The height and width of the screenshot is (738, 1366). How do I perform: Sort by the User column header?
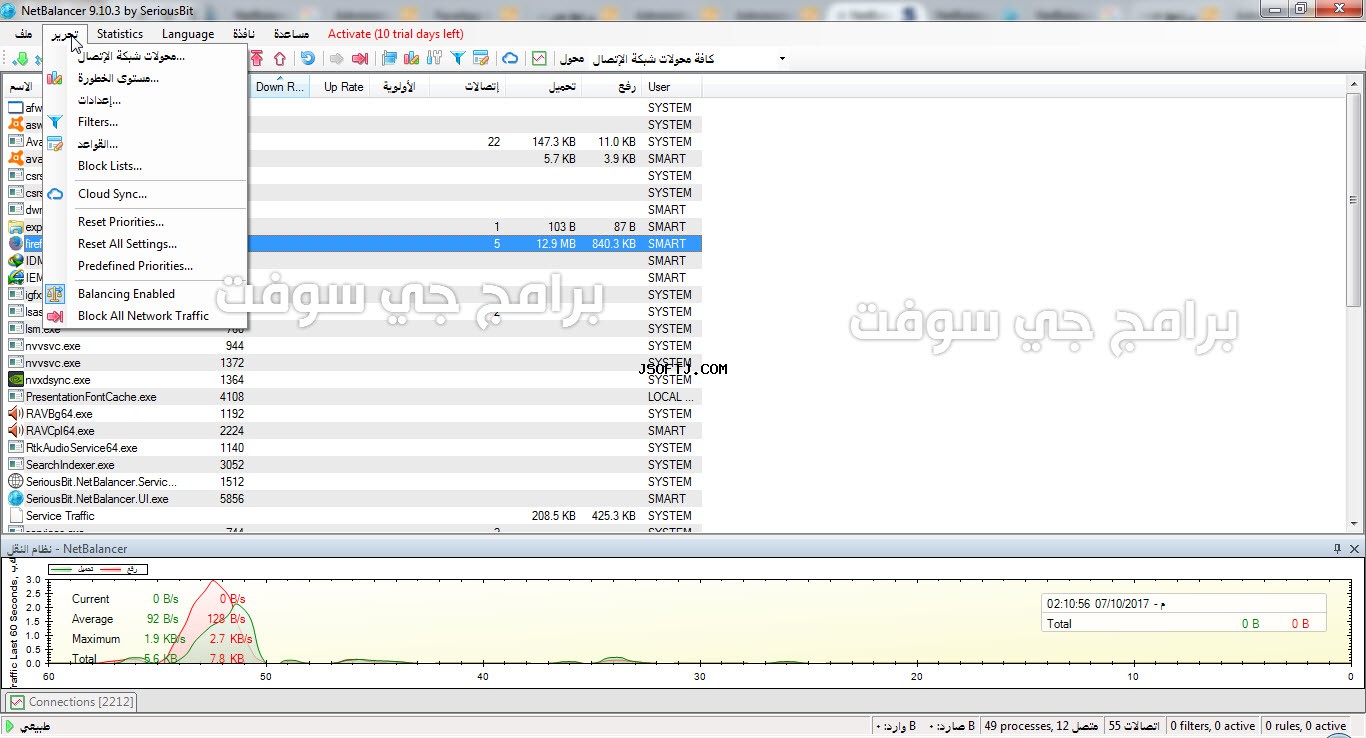pos(672,87)
